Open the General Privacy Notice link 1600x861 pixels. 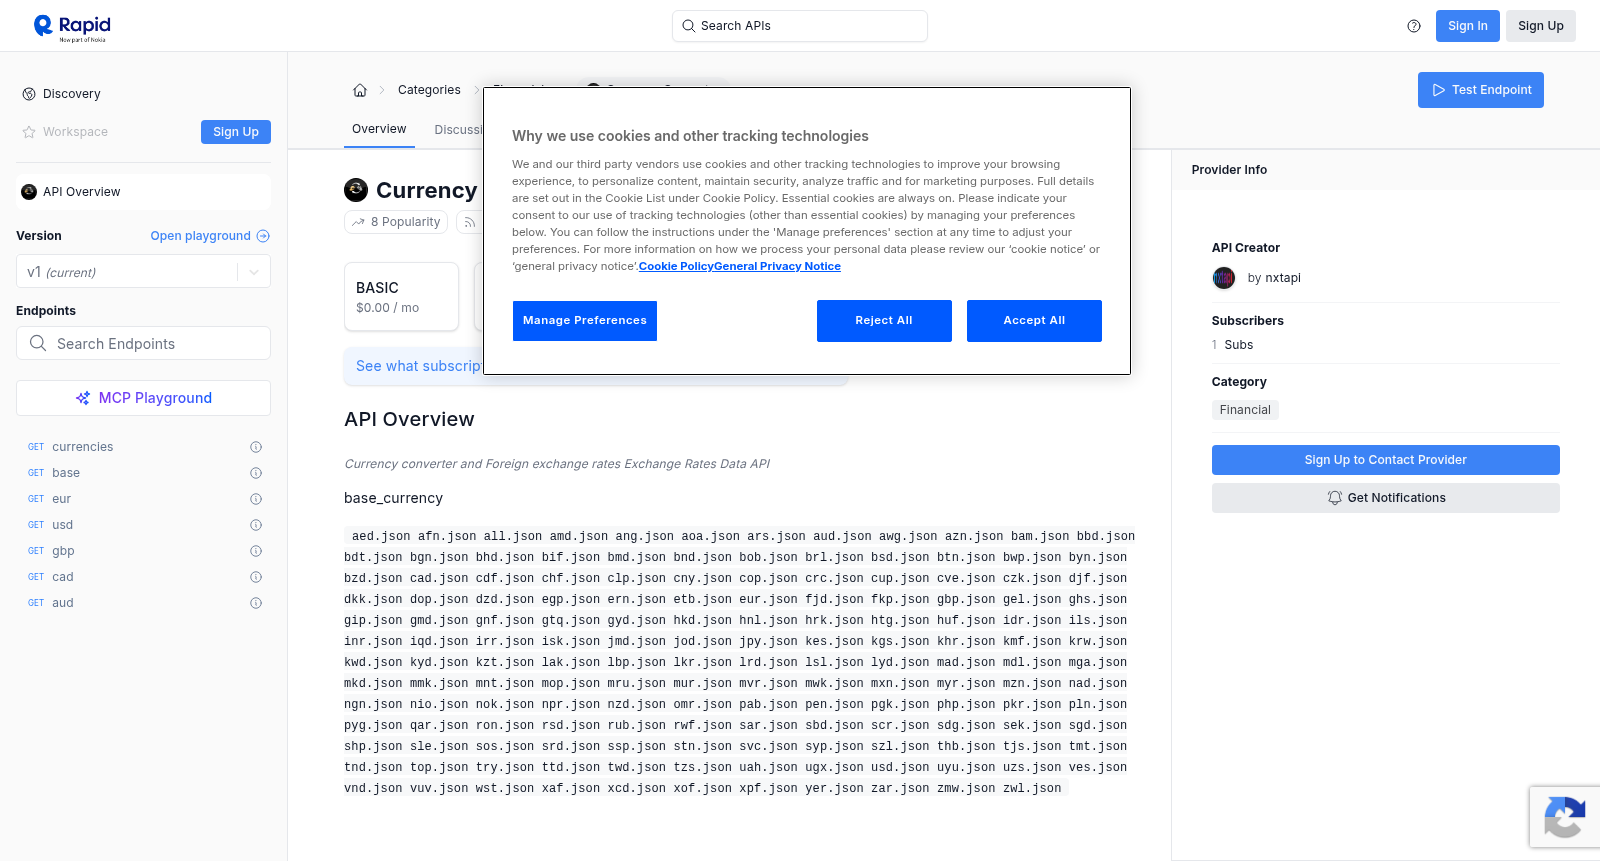point(777,266)
